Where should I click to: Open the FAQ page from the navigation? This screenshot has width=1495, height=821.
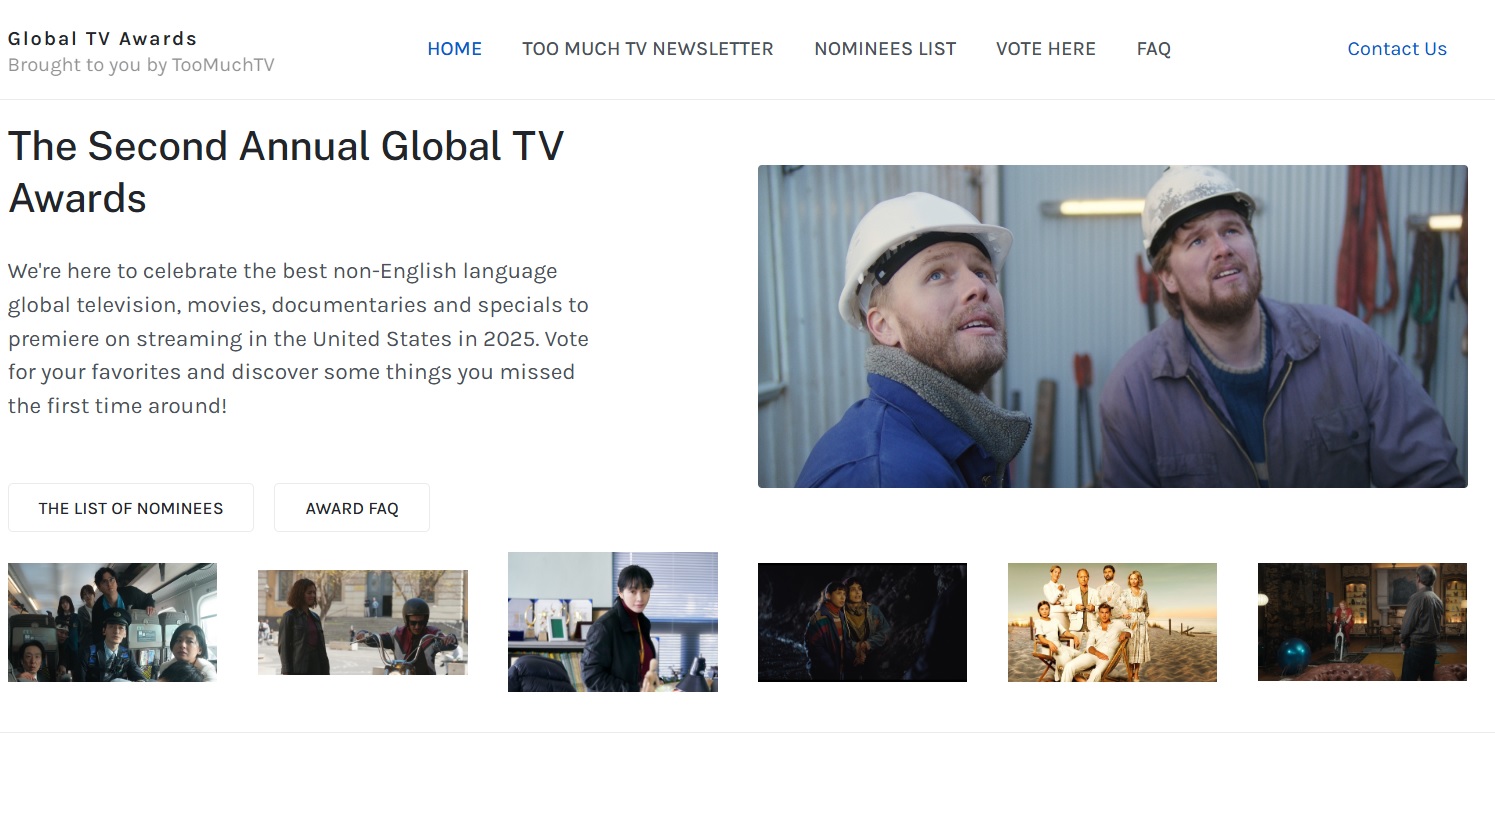point(1153,48)
